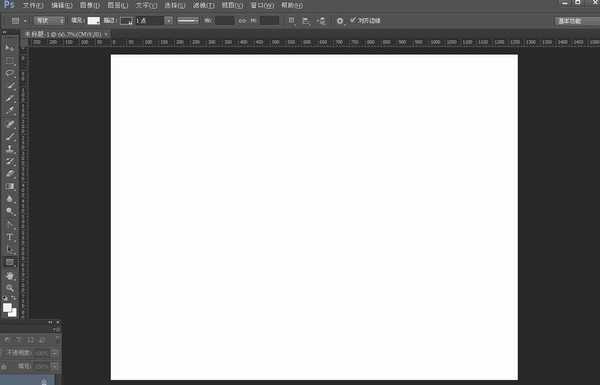The image size is (600, 385).
Task: Toggle the align edges checkbox
Action: click(x=353, y=20)
